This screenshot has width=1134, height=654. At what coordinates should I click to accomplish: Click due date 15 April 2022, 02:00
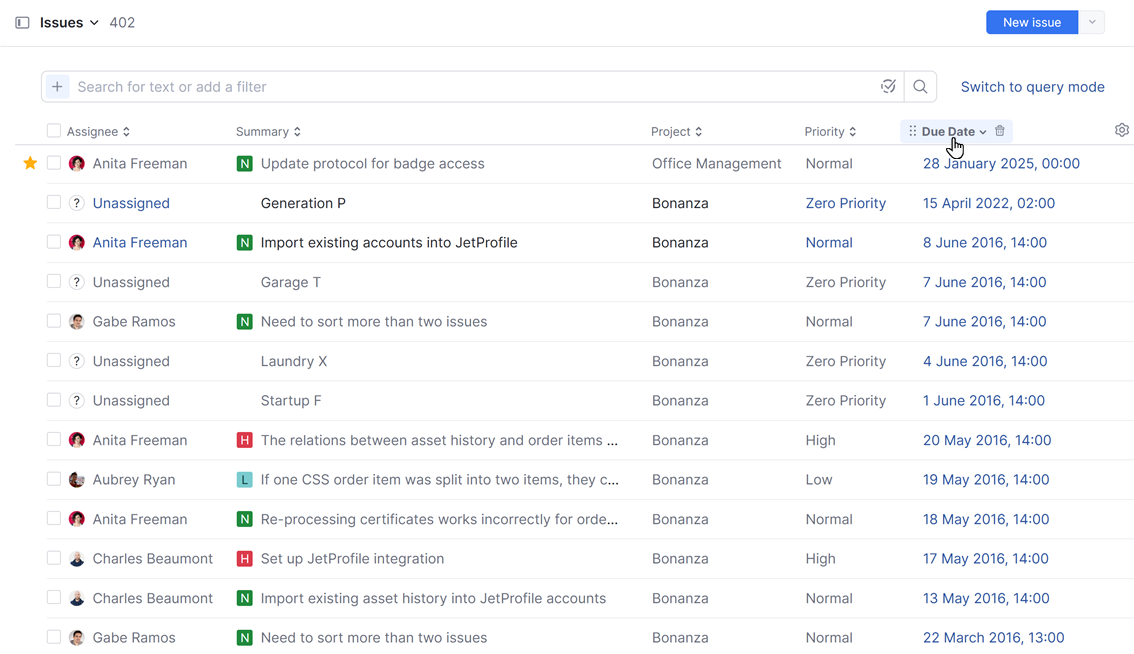[x=989, y=203]
